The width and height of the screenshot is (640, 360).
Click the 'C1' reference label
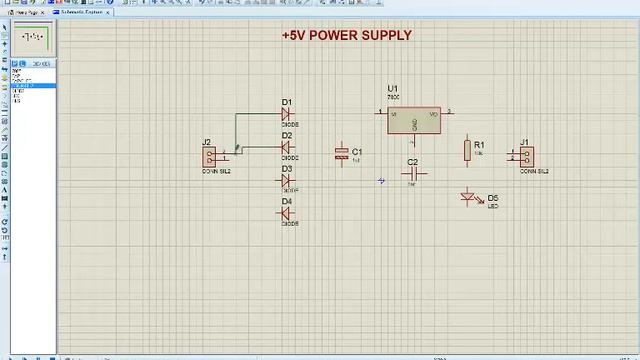point(357,152)
